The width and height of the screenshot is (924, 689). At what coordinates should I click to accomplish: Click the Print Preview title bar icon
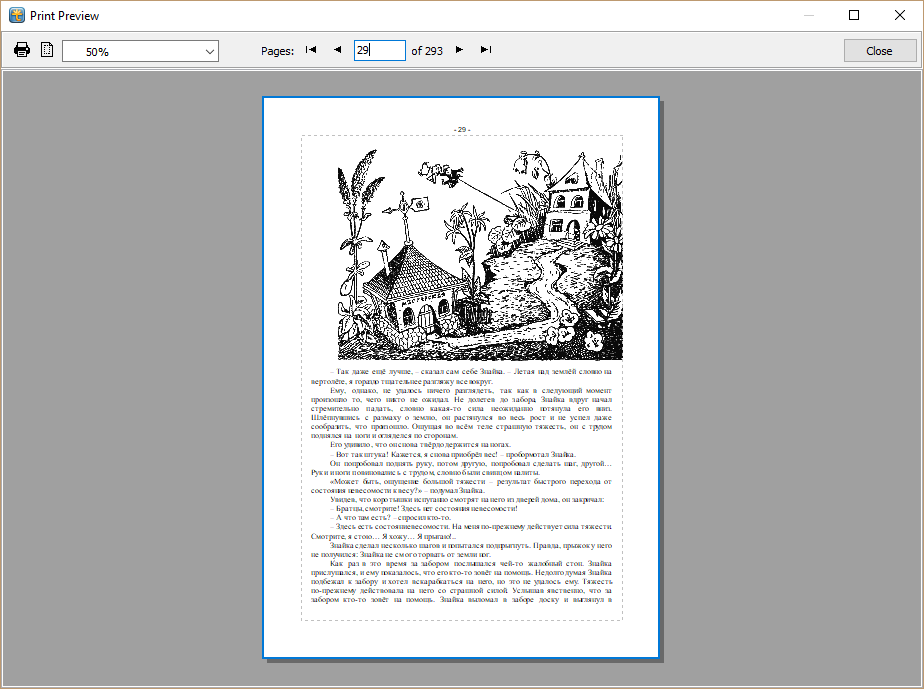tap(14, 15)
